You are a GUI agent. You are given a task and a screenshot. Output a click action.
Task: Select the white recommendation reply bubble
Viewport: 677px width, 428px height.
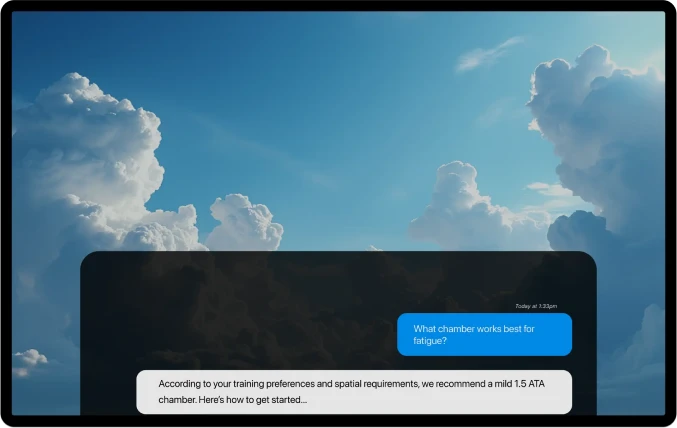[354, 392]
